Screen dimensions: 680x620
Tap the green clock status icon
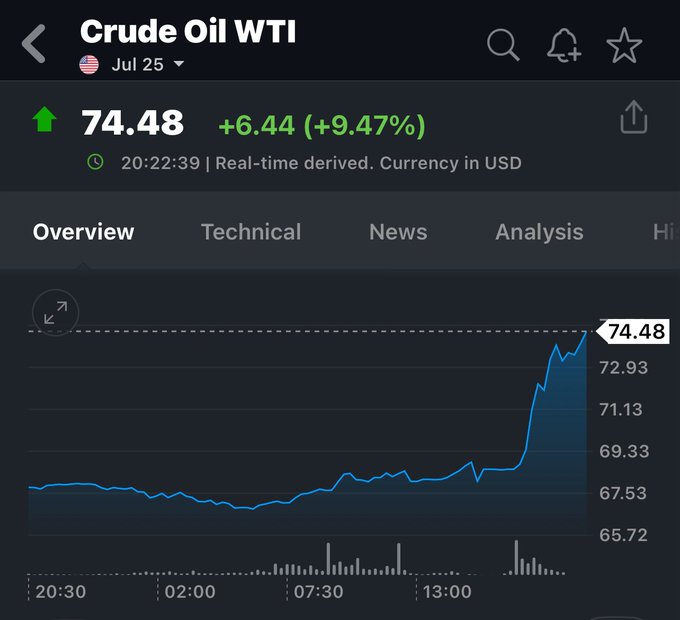tap(95, 161)
